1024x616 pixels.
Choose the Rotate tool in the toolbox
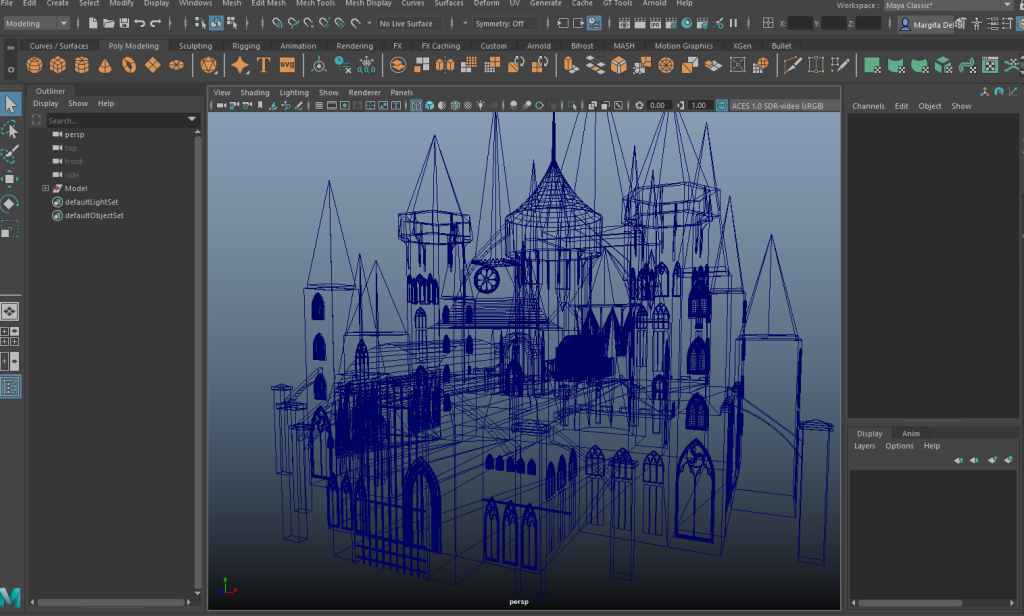coord(10,203)
